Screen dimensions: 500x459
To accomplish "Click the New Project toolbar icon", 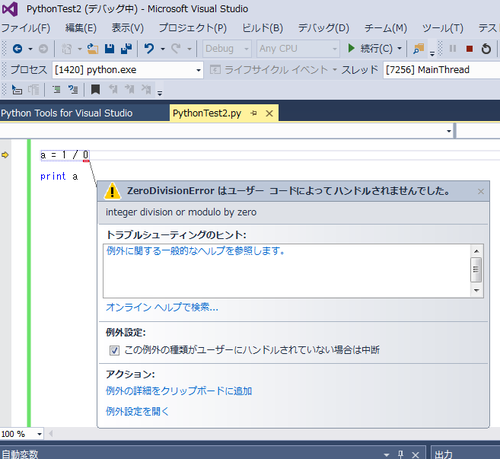I will pyautogui.click(x=67, y=49).
